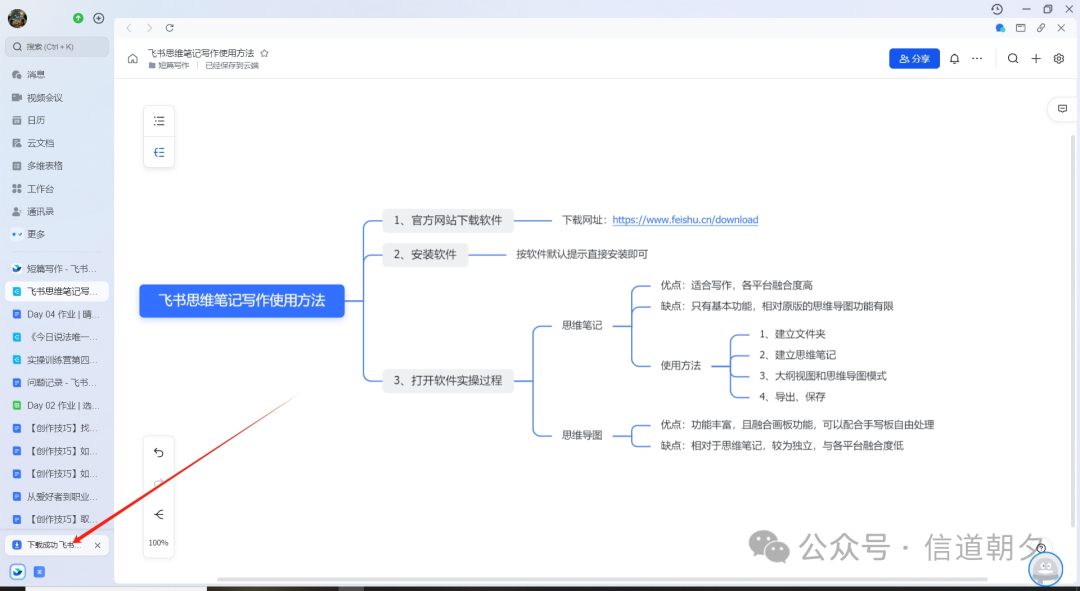This screenshot has height=591, width=1080.
Task: Copy link with the chain icon
Action: [1041, 28]
